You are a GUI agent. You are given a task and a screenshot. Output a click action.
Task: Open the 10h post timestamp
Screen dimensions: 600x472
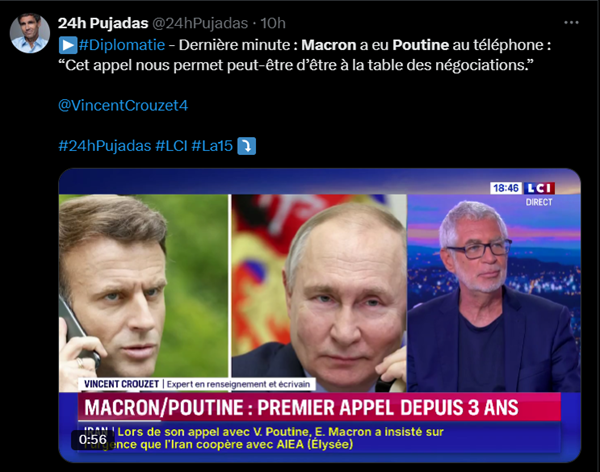click(x=273, y=23)
